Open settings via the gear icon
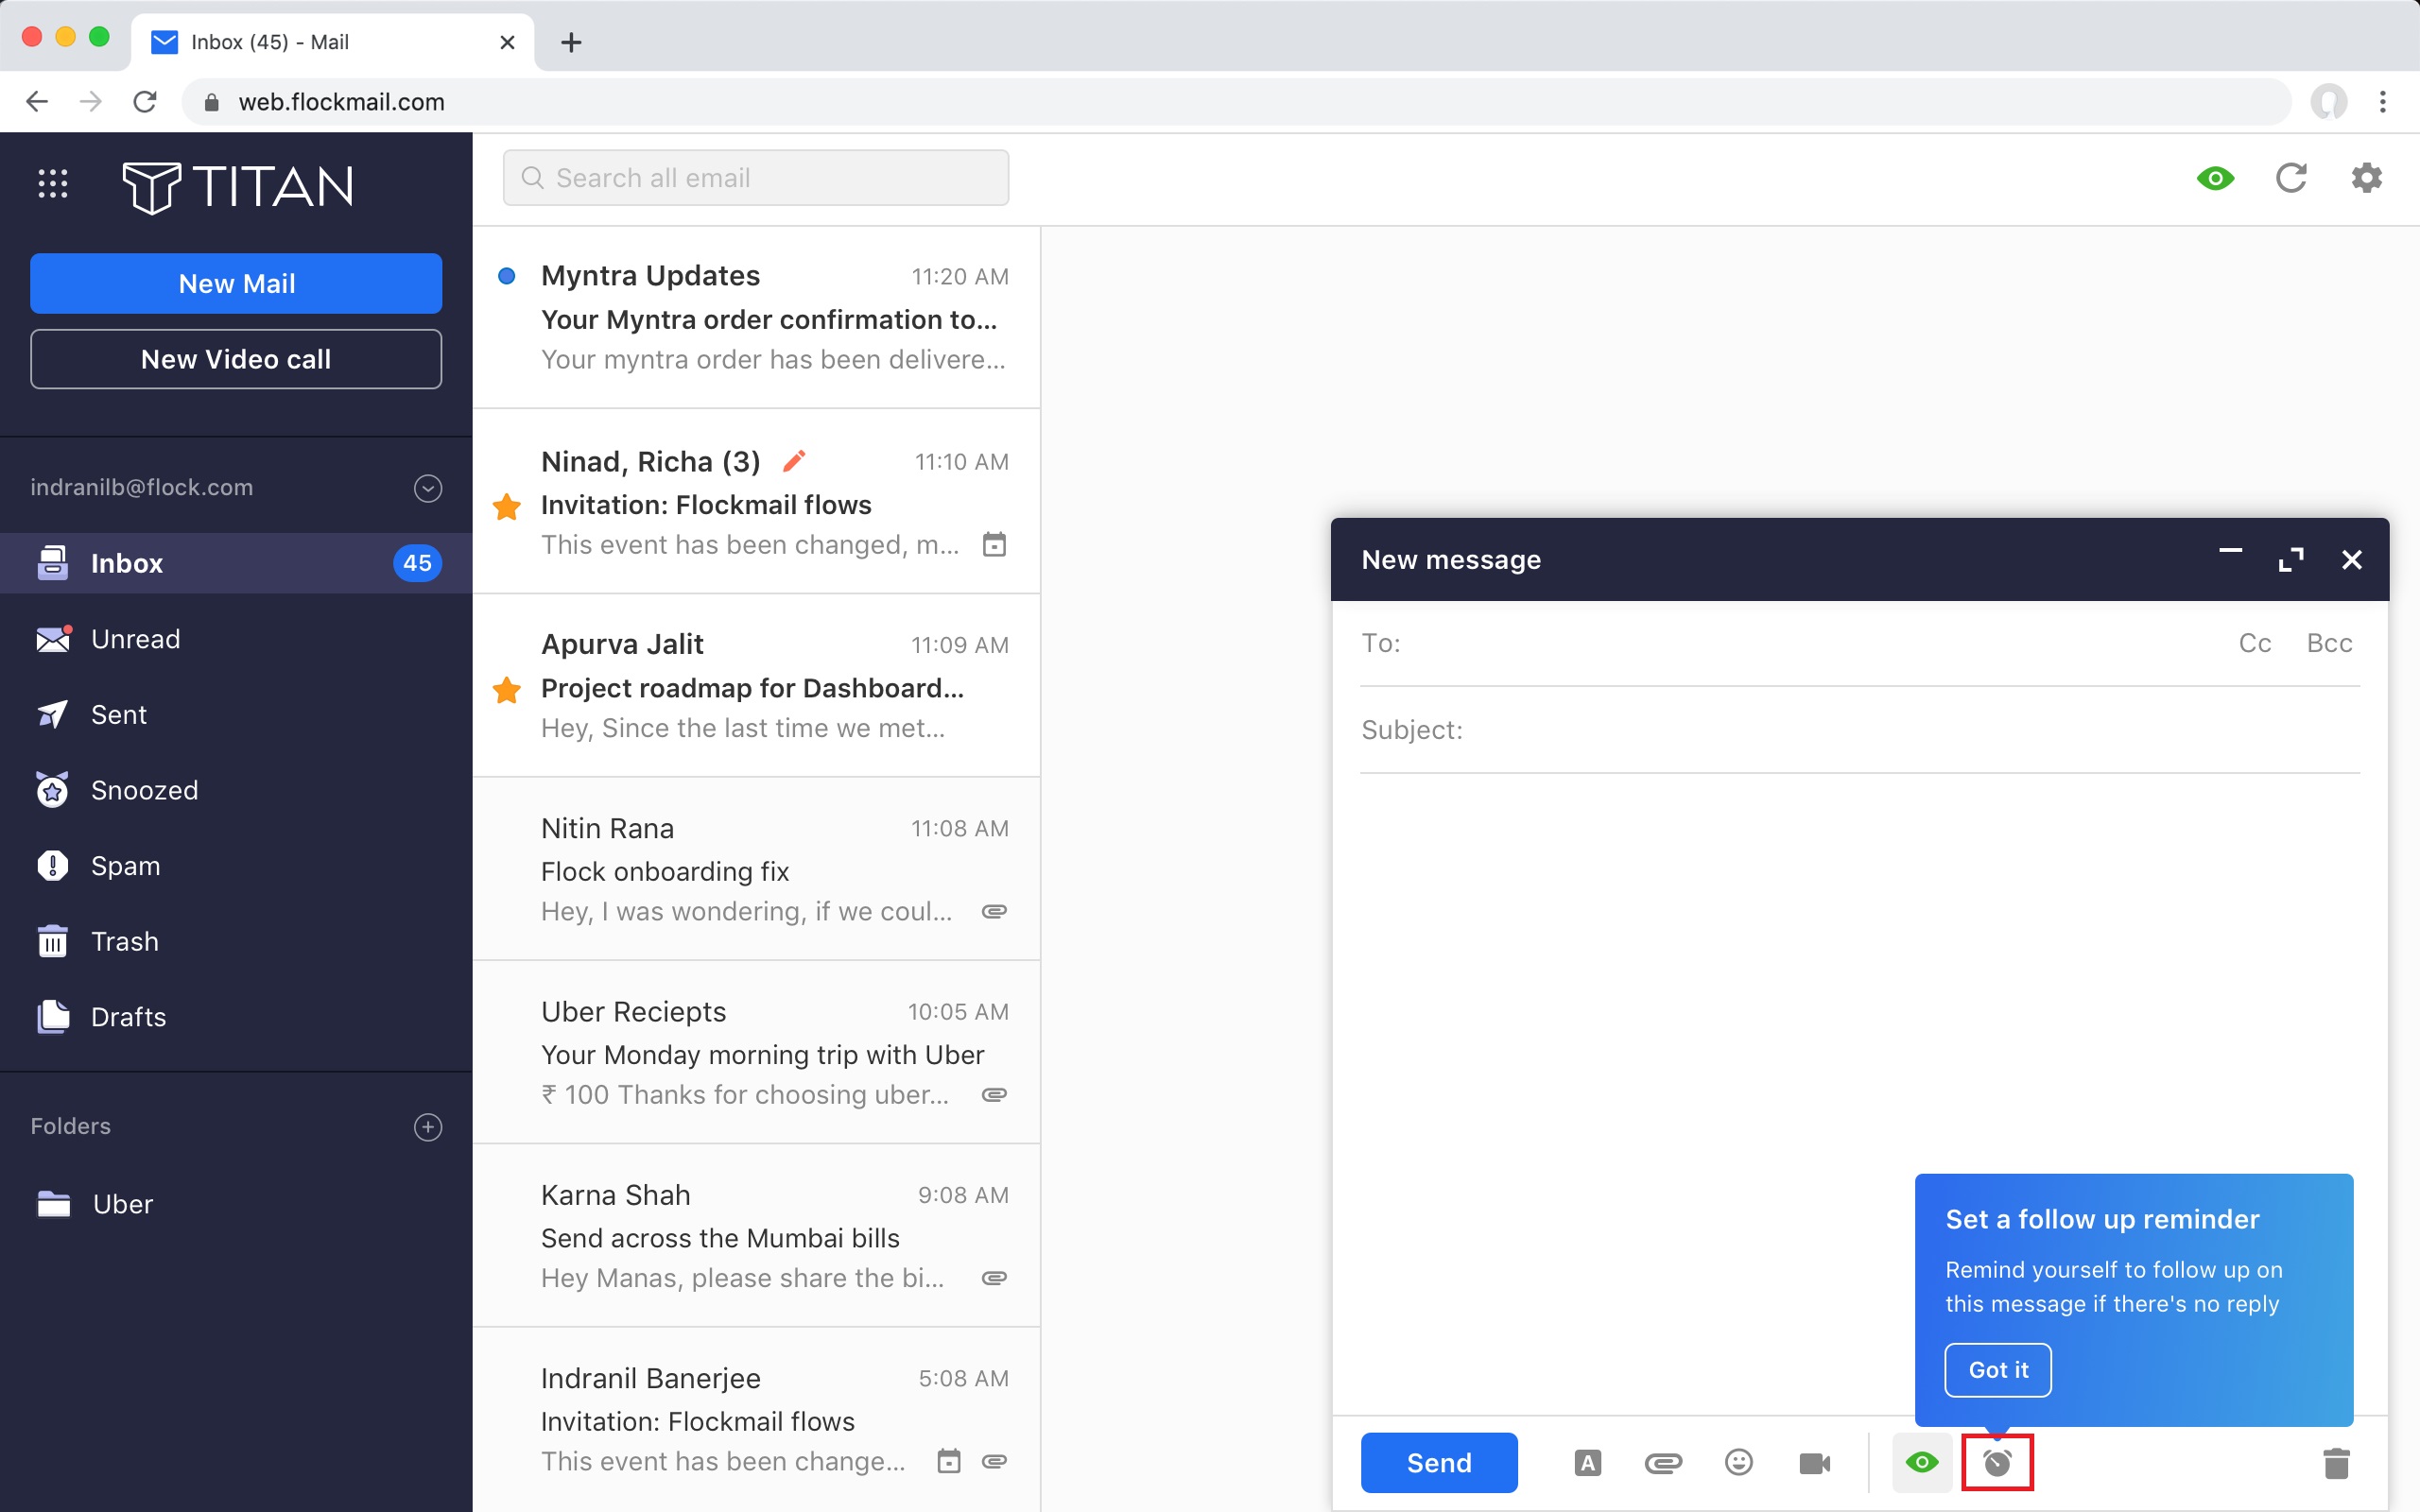Screen dimensions: 2420x1512 [2366, 178]
